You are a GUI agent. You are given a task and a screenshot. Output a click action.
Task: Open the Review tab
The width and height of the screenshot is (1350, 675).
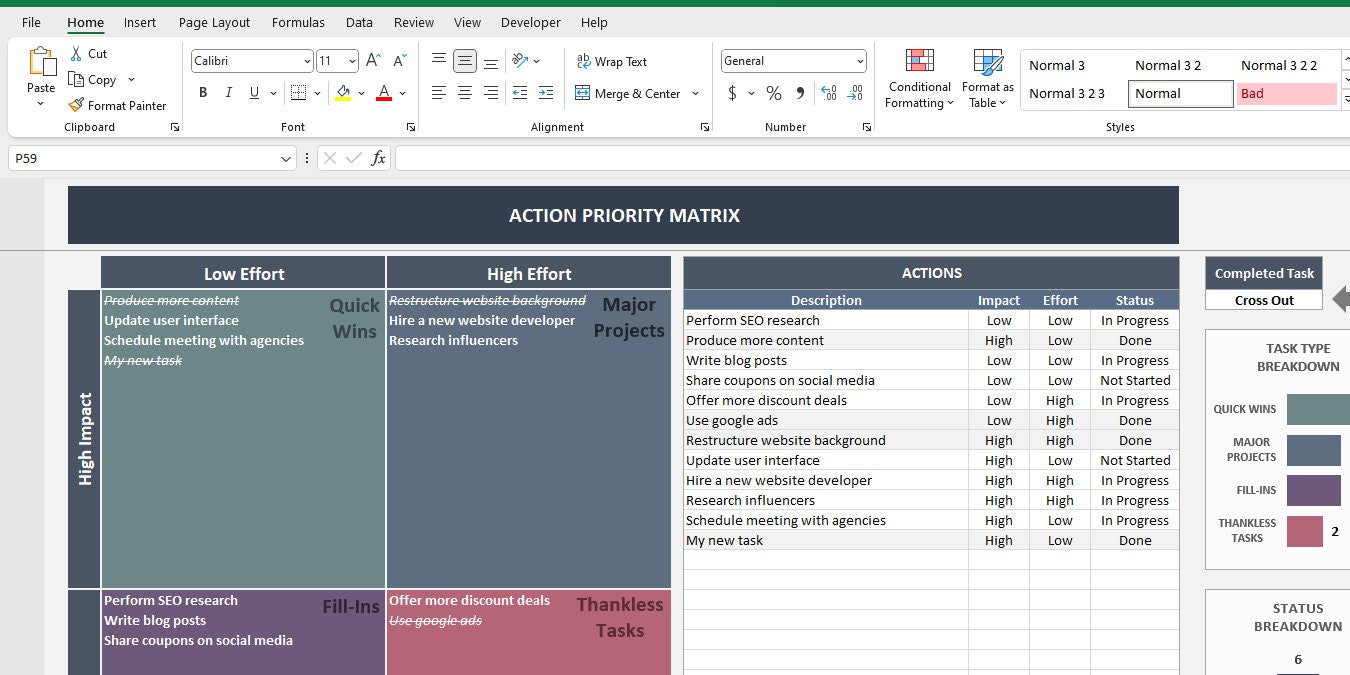[x=414, y=22]
